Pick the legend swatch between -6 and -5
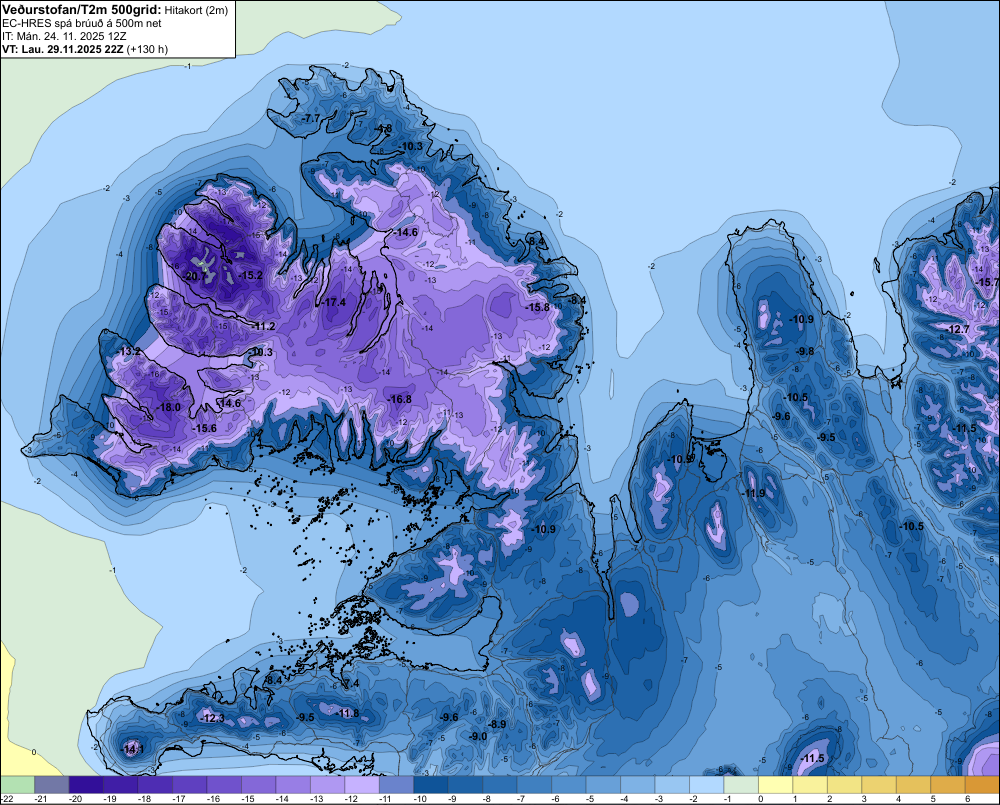 point(568,784)
